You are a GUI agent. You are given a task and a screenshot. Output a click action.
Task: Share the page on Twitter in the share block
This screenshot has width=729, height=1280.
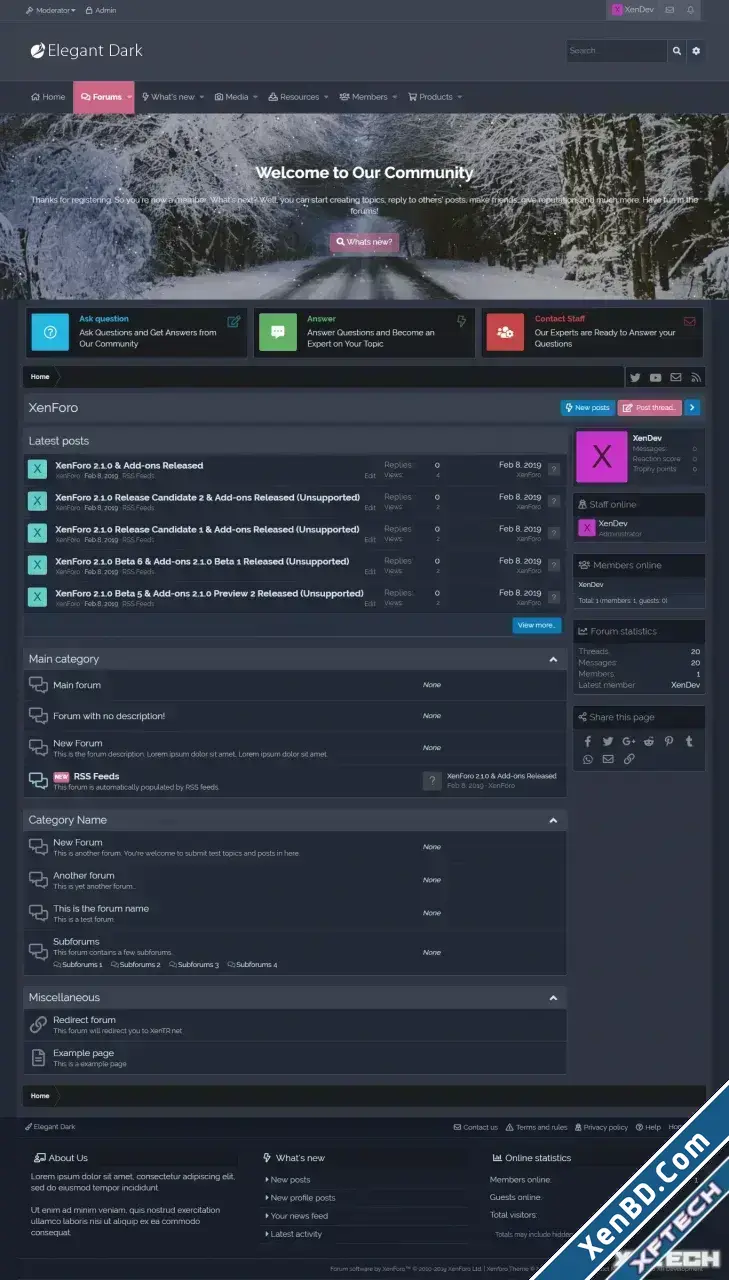608,741
